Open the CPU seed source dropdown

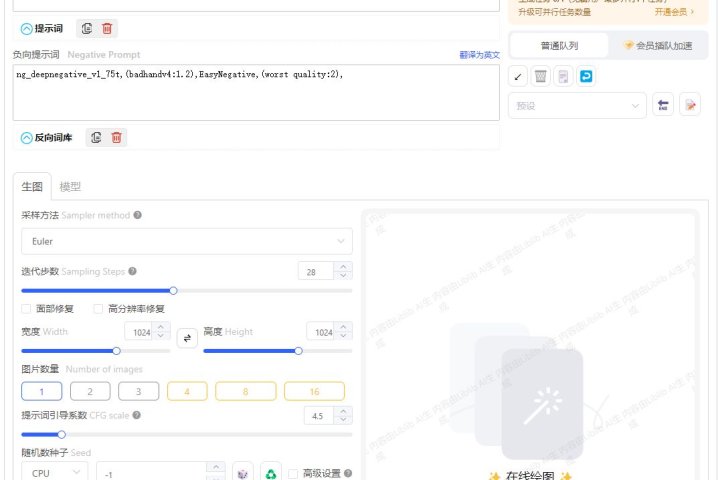tap(55, 473)
